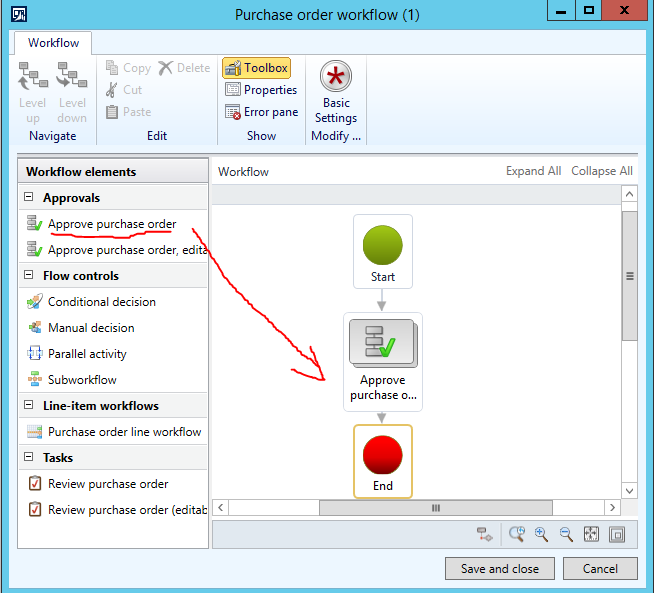Toggle the Toolbox pane button
The width and height of the screenshot is (654, 593).
coord(257,68)
